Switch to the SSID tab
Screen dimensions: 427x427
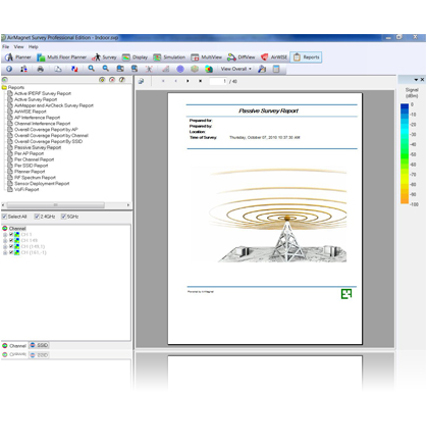coord(39,345)
